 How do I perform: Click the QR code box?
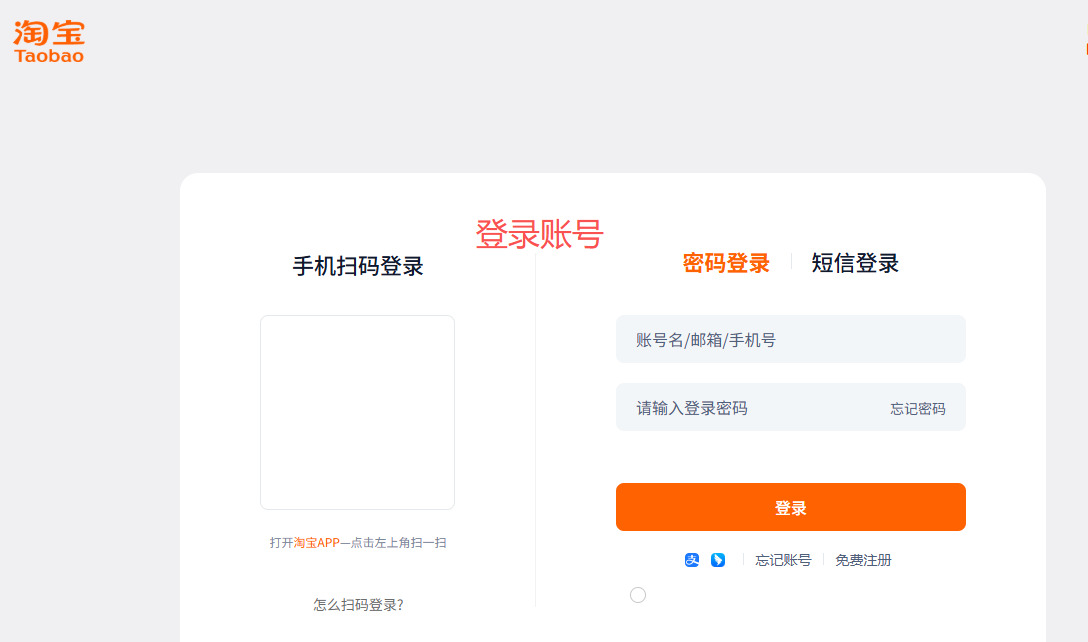(357, 412)
